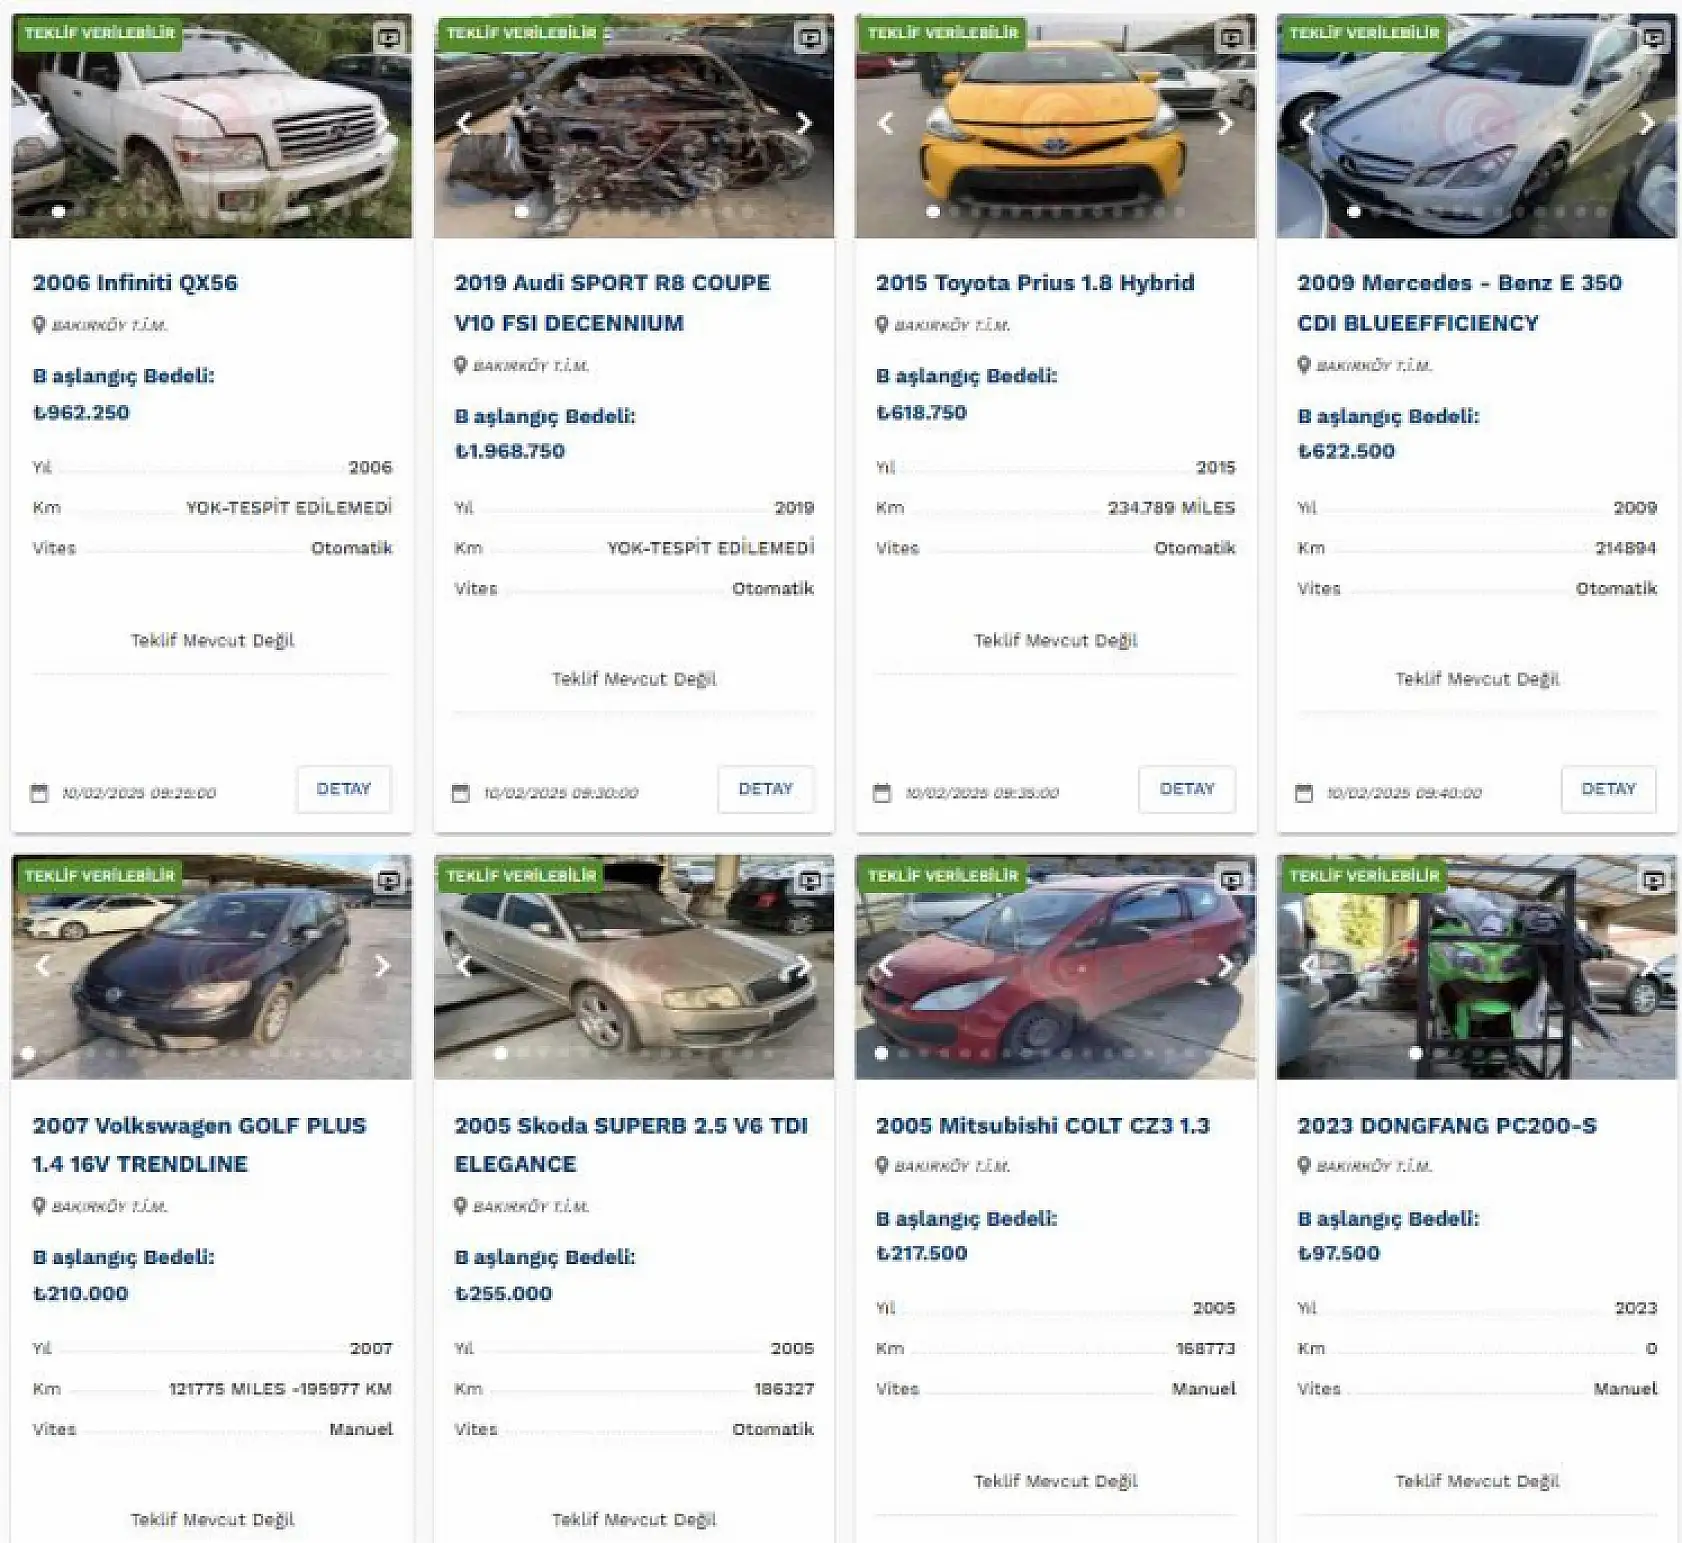Screen dimensions: 1682x1543
Task: Click the green motorcycle thumbnail image
Action: click(1477, 967)
